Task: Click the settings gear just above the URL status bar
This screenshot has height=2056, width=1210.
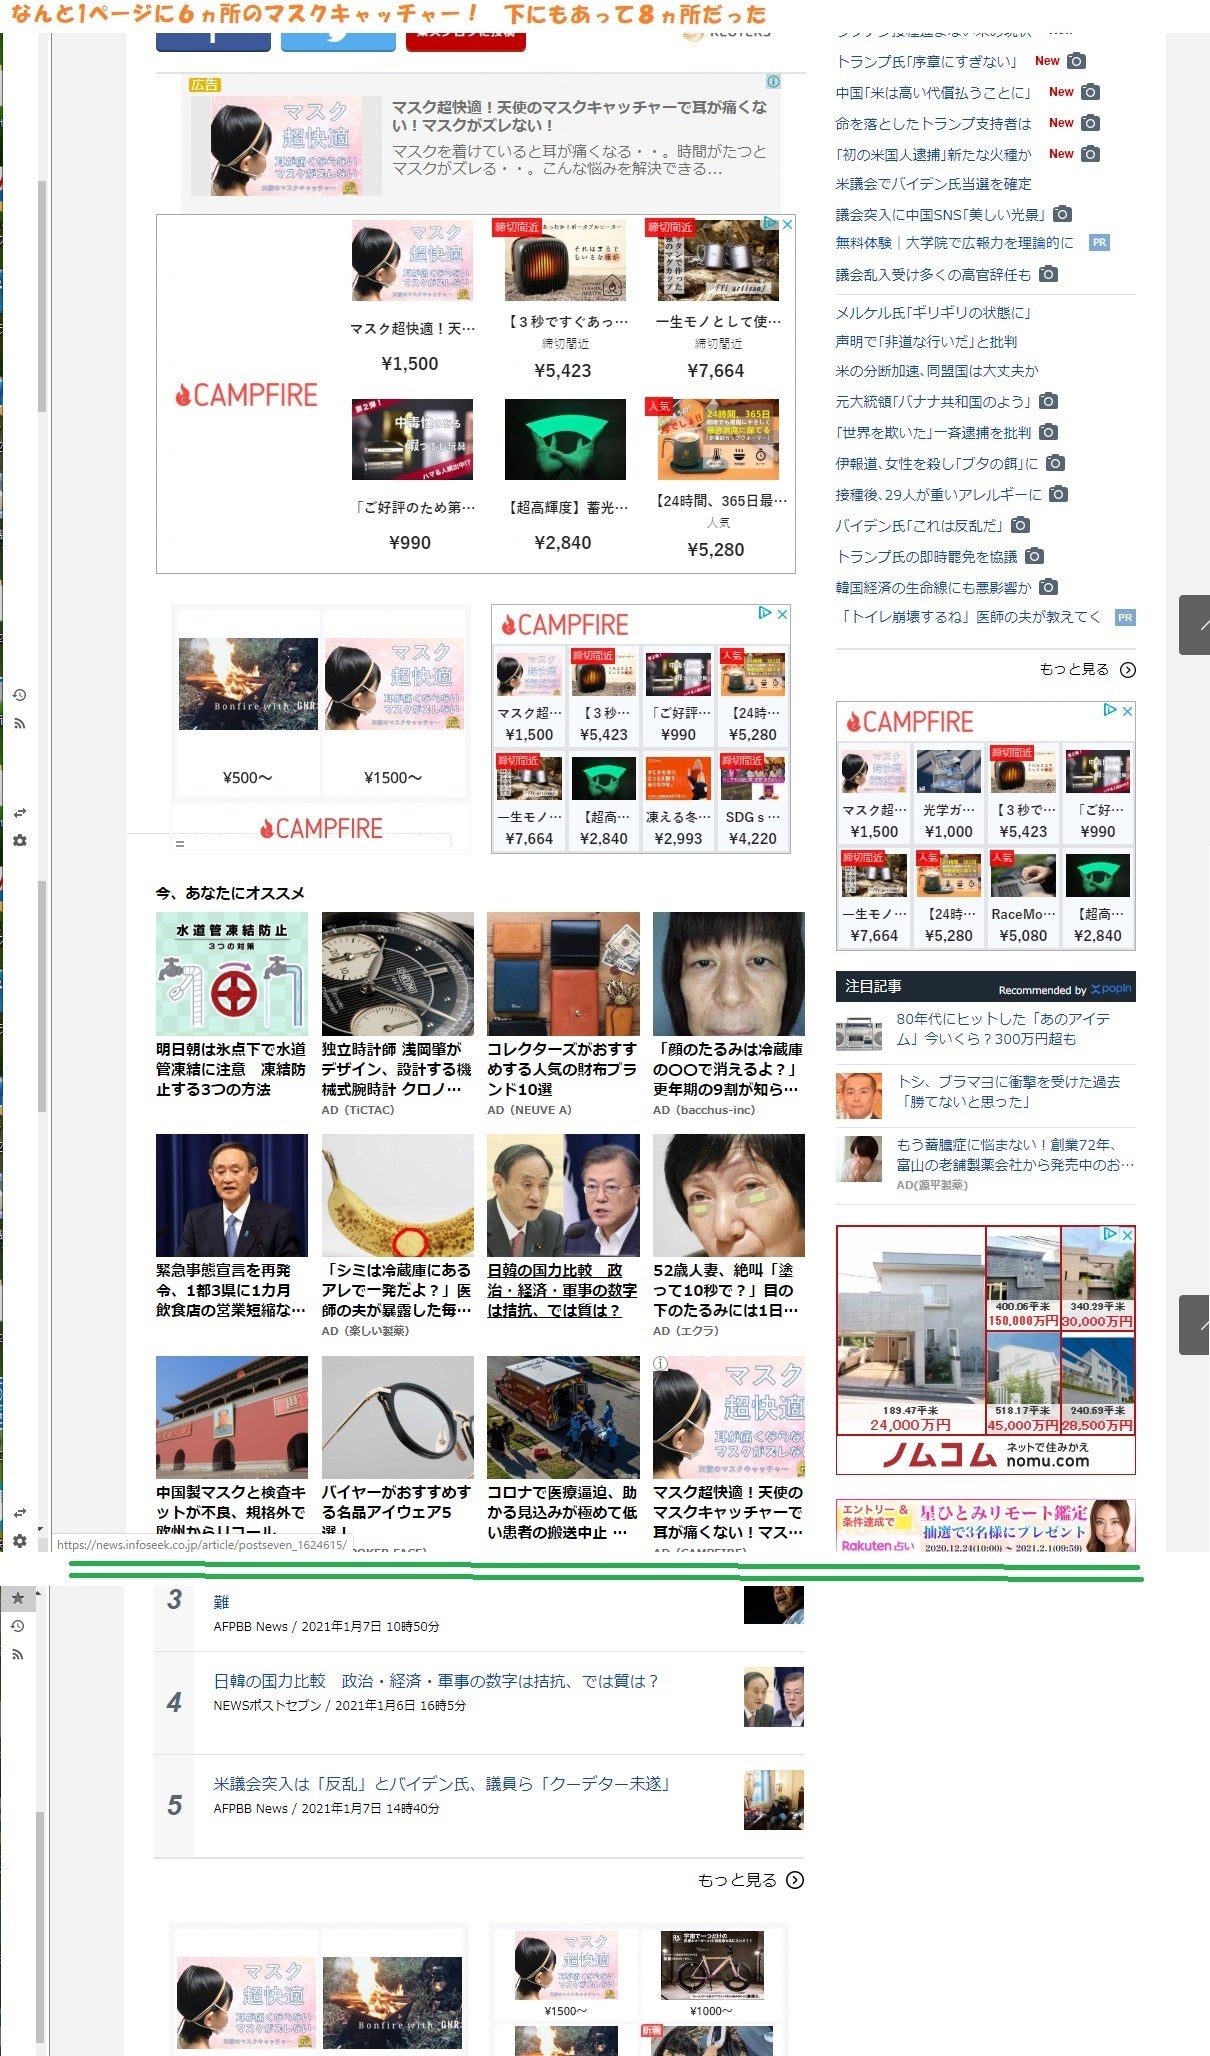Action: point(19,1541)
